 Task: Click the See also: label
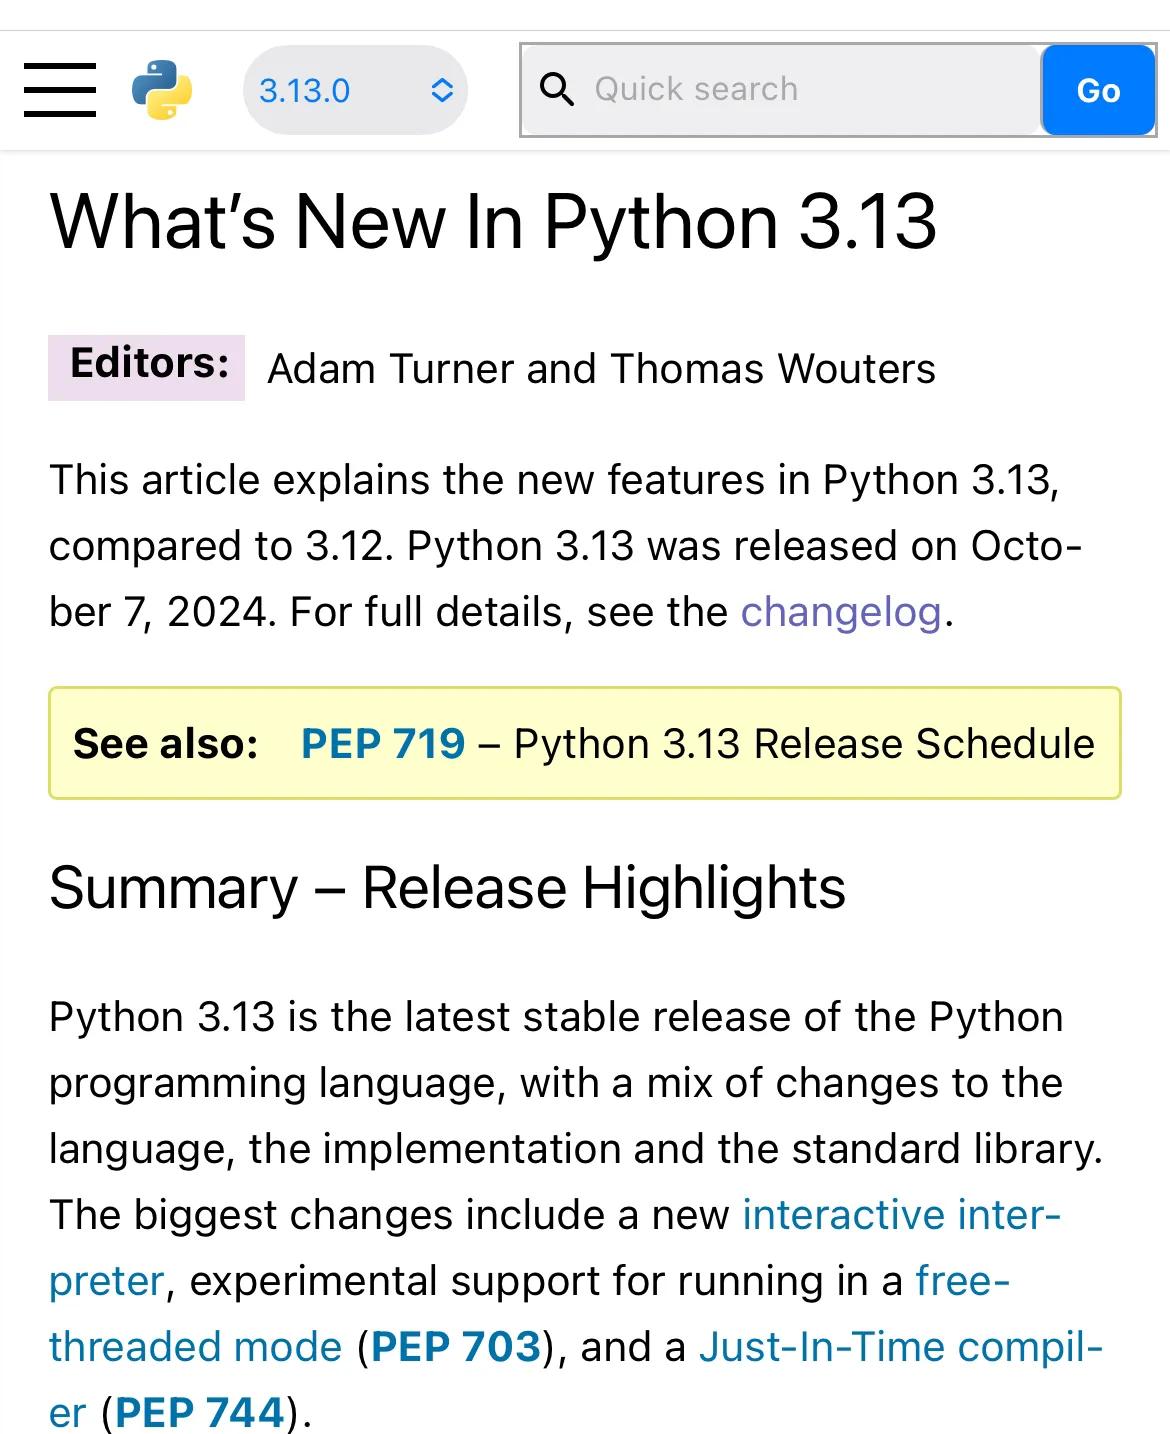(166, 744)
